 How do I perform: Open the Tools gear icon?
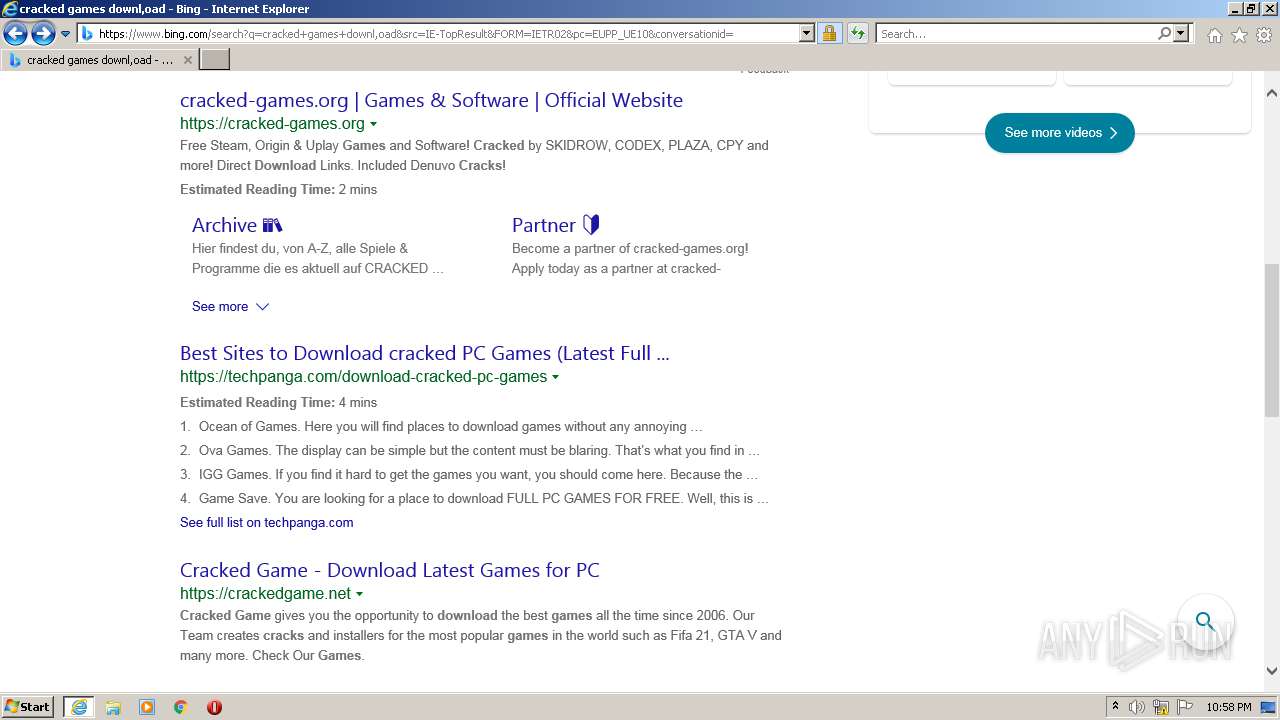pos(1264,35)
